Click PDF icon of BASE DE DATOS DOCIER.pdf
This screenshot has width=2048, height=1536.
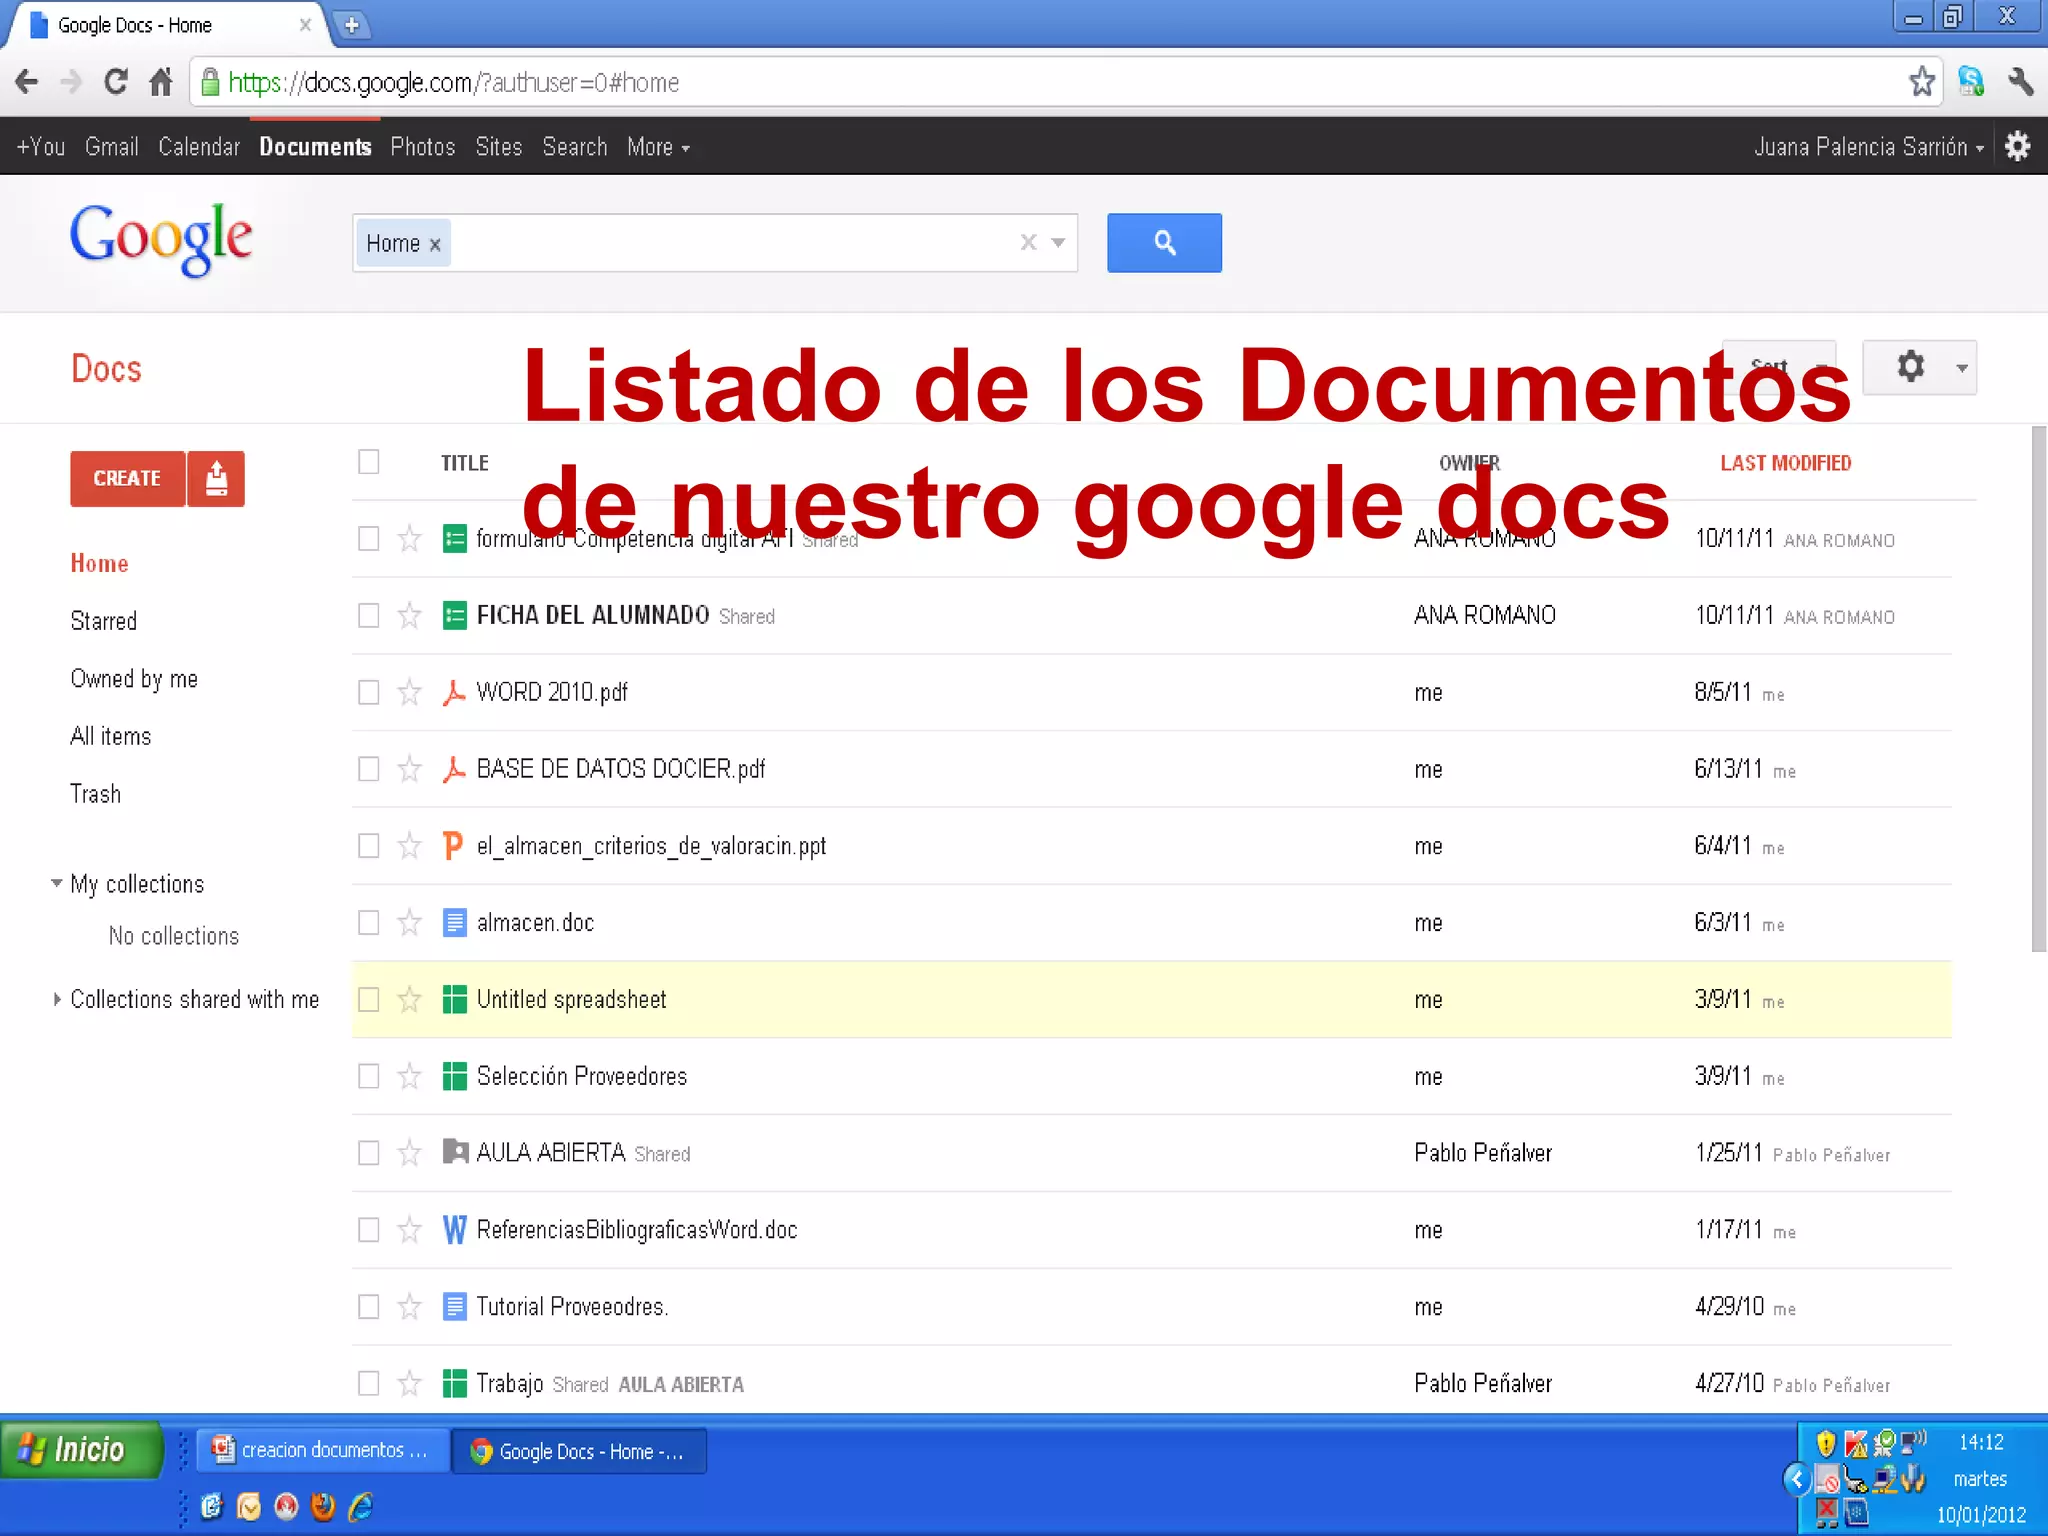pyautogui.click(x=454, y=769)
